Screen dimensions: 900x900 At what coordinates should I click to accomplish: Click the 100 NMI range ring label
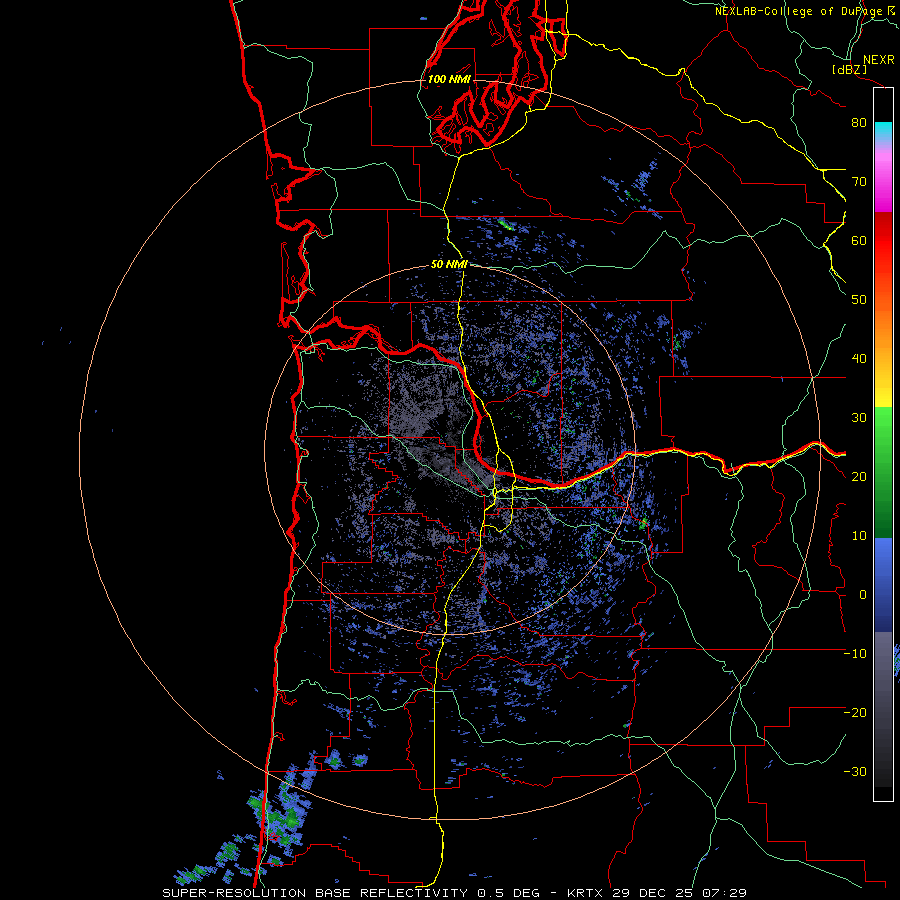point(449,79)
